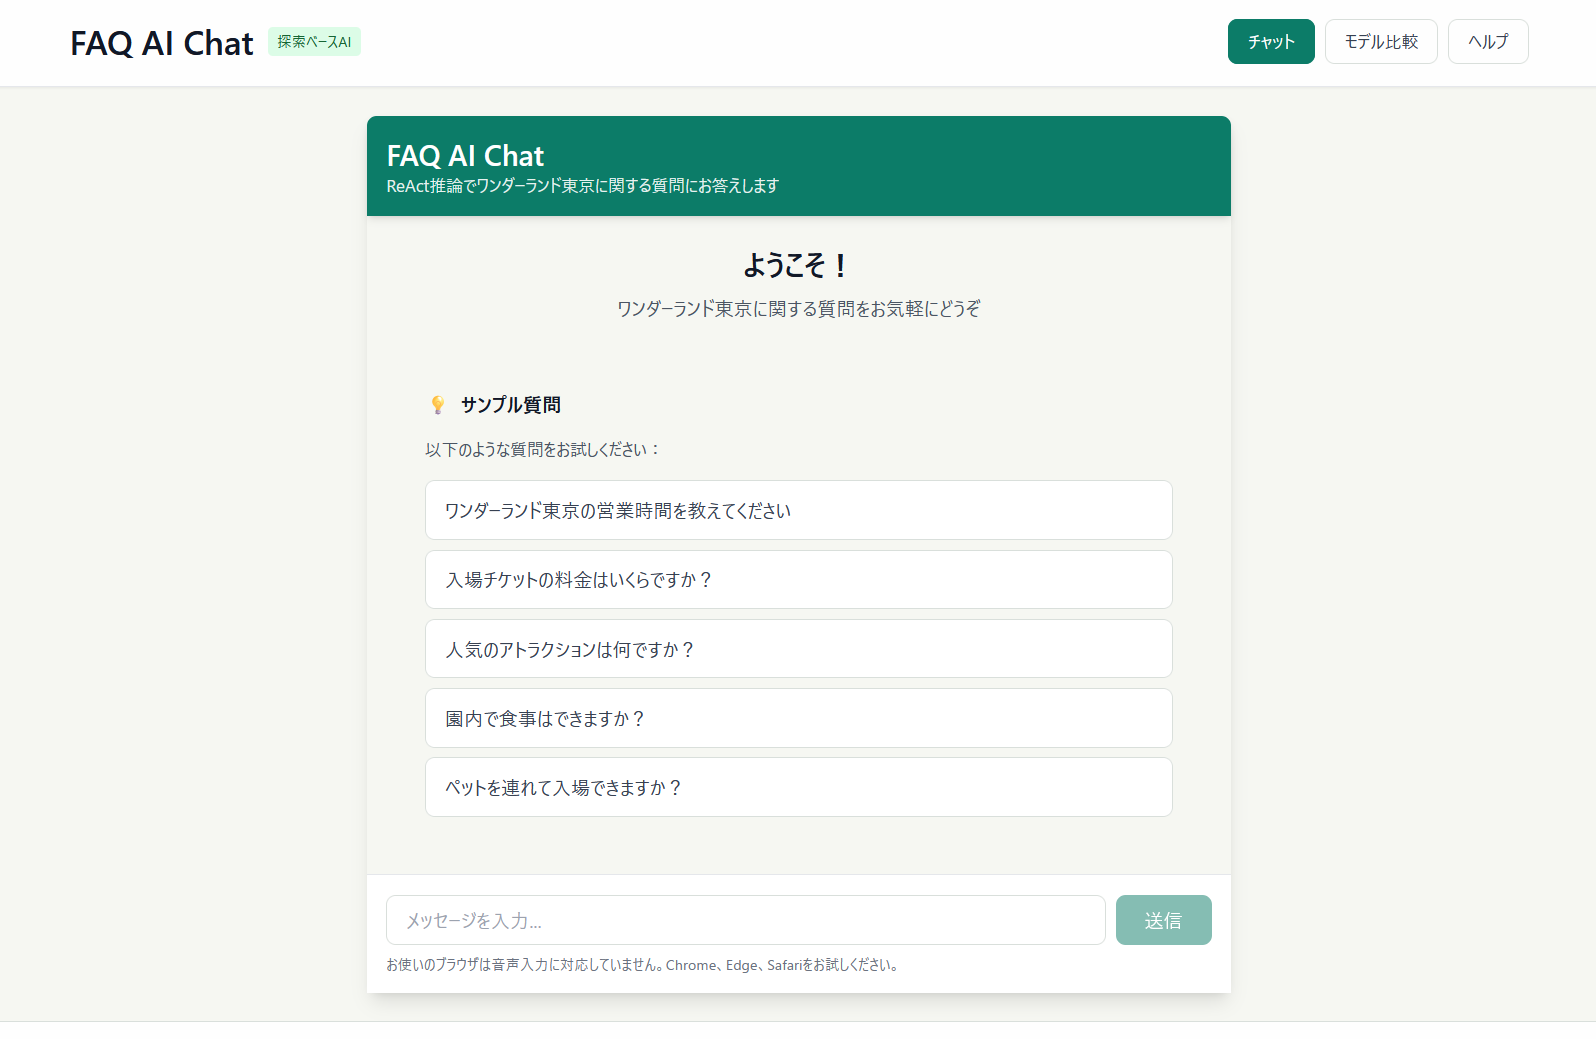The width and height of the screenshot is (1596, 1039).
Task: Click the 送信 send button
Action: click(x=1163, y=920)
